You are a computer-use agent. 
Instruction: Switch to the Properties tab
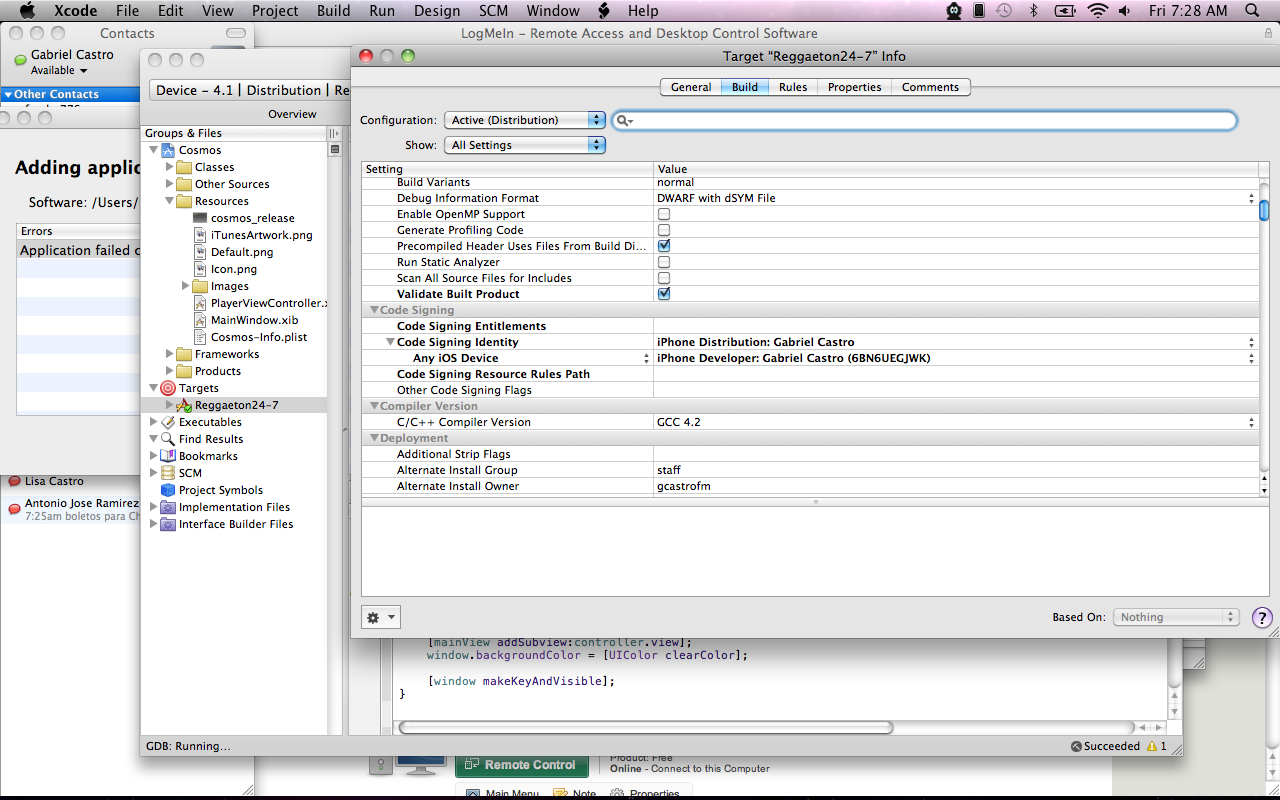pyautogui.click(x=854, y=87)
